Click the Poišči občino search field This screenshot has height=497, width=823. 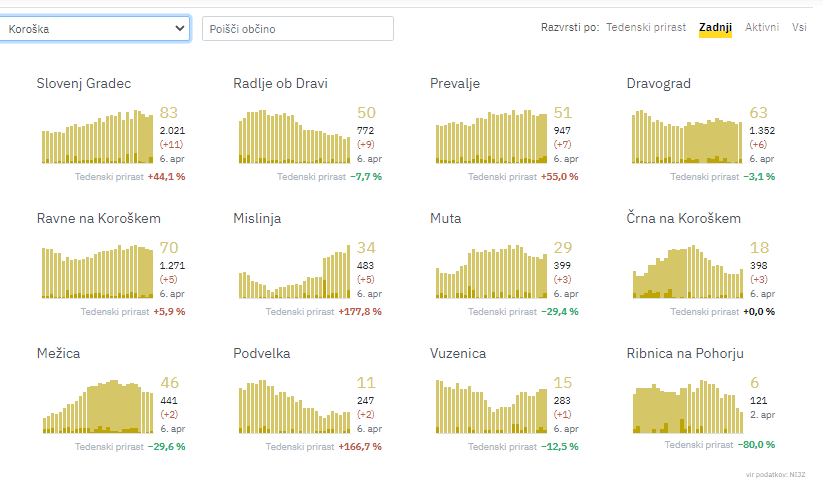[297, 29]
